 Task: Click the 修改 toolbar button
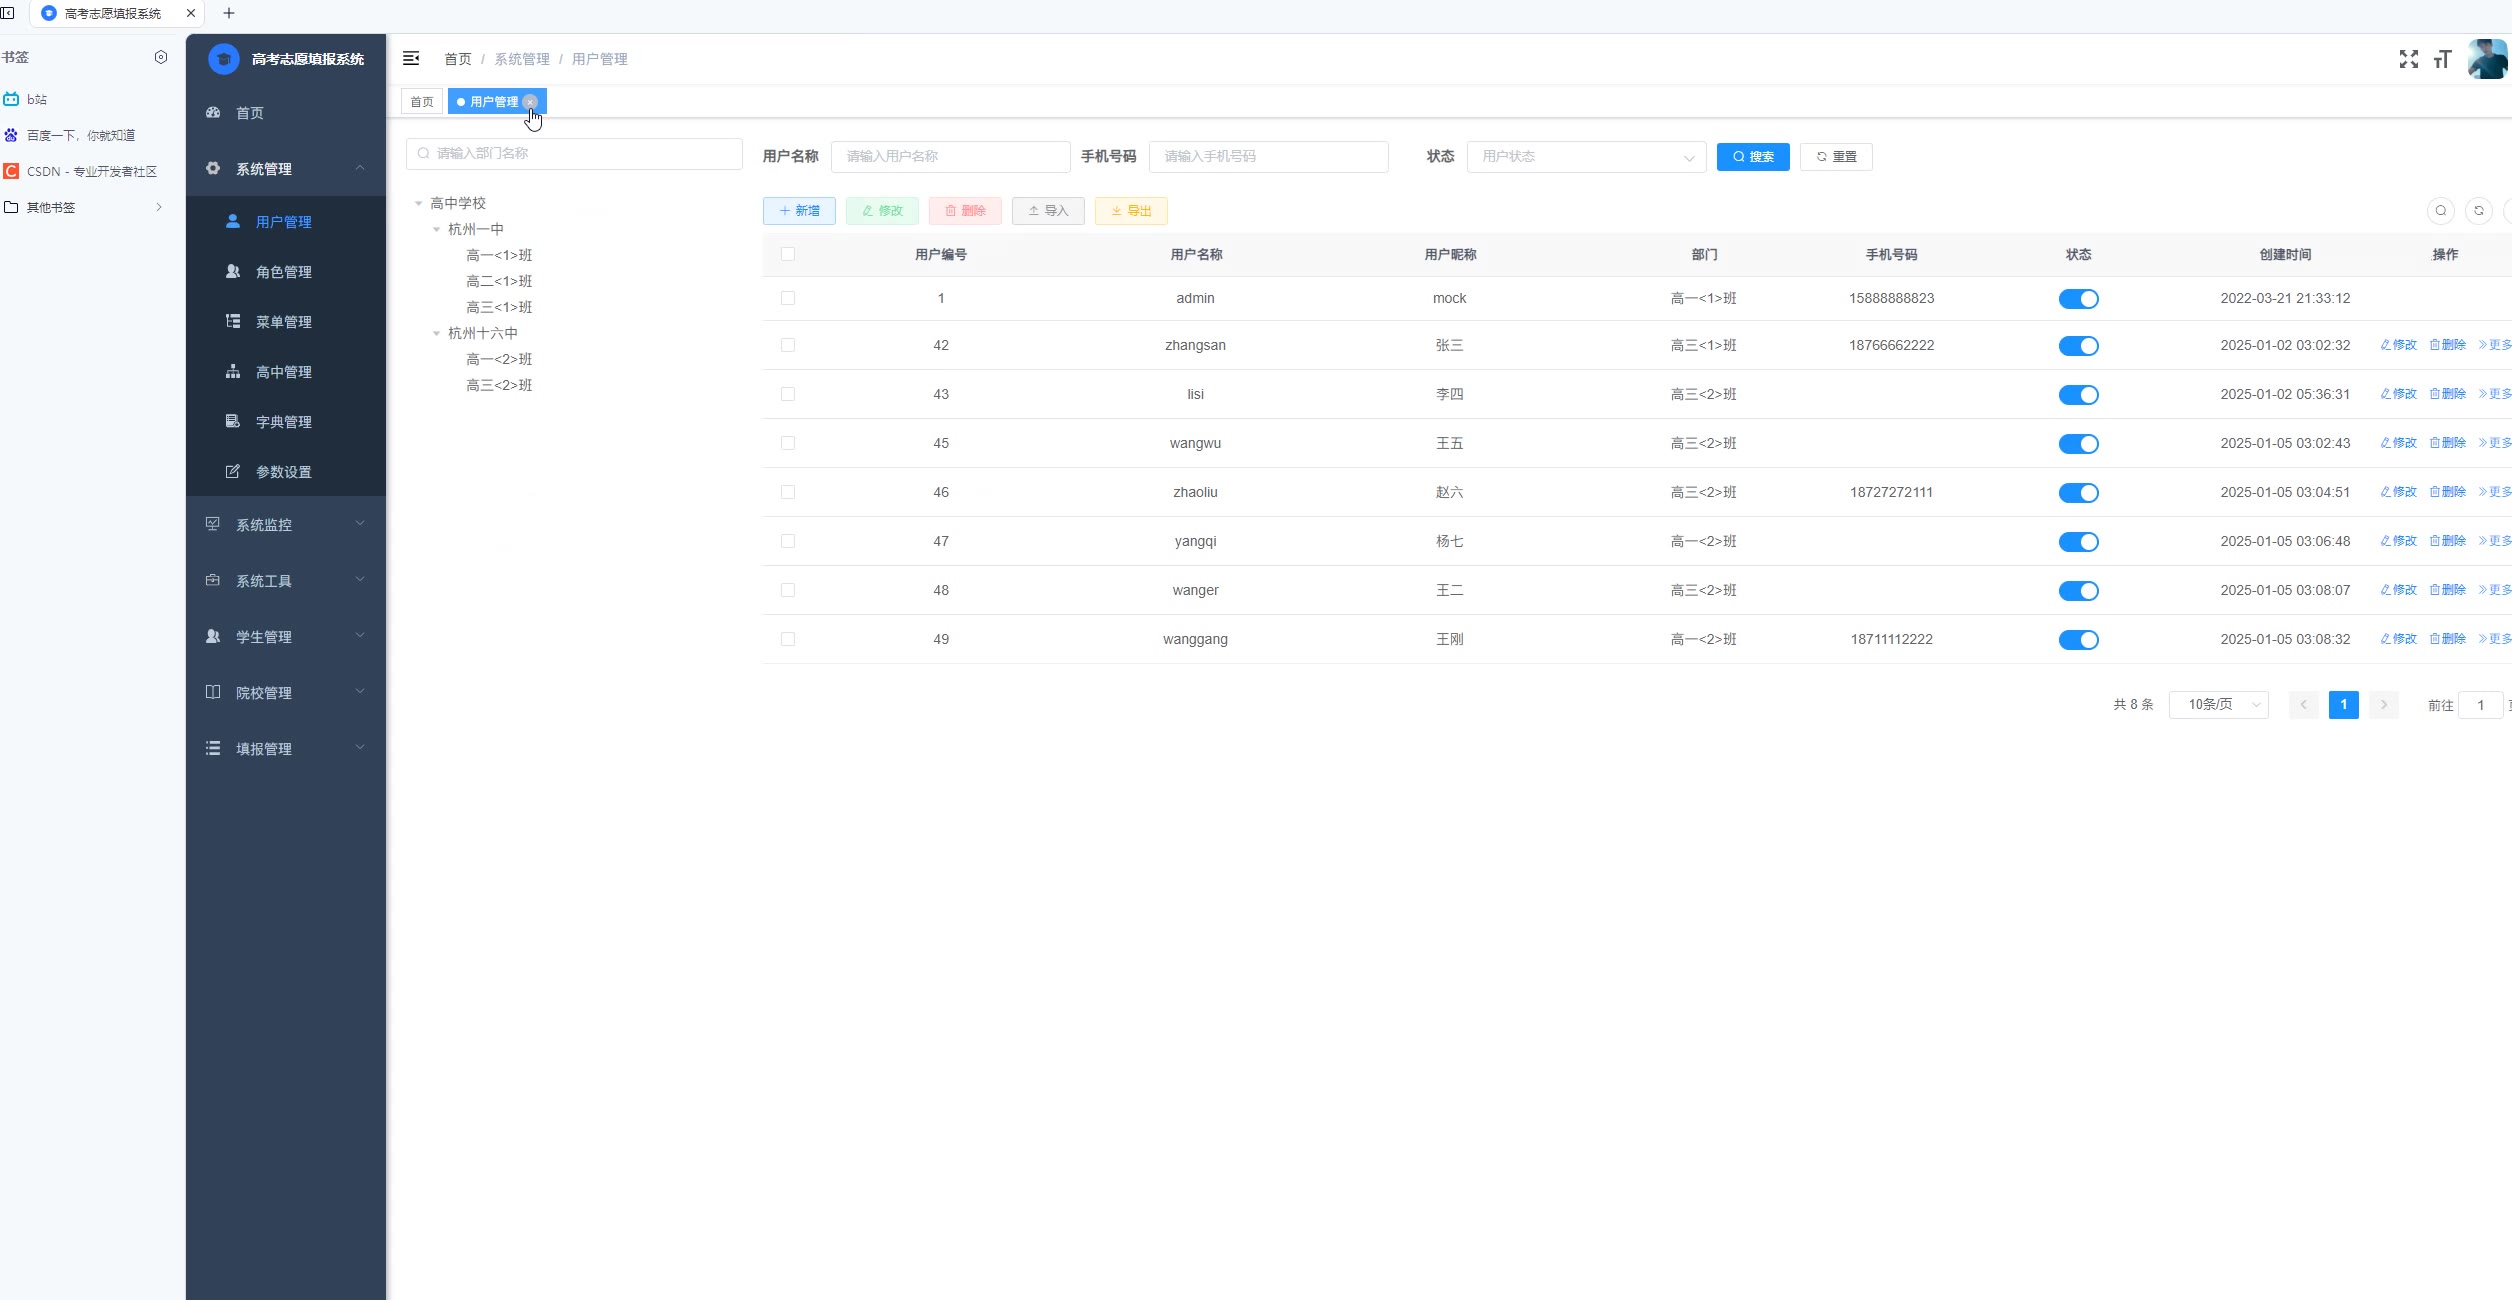882,211
